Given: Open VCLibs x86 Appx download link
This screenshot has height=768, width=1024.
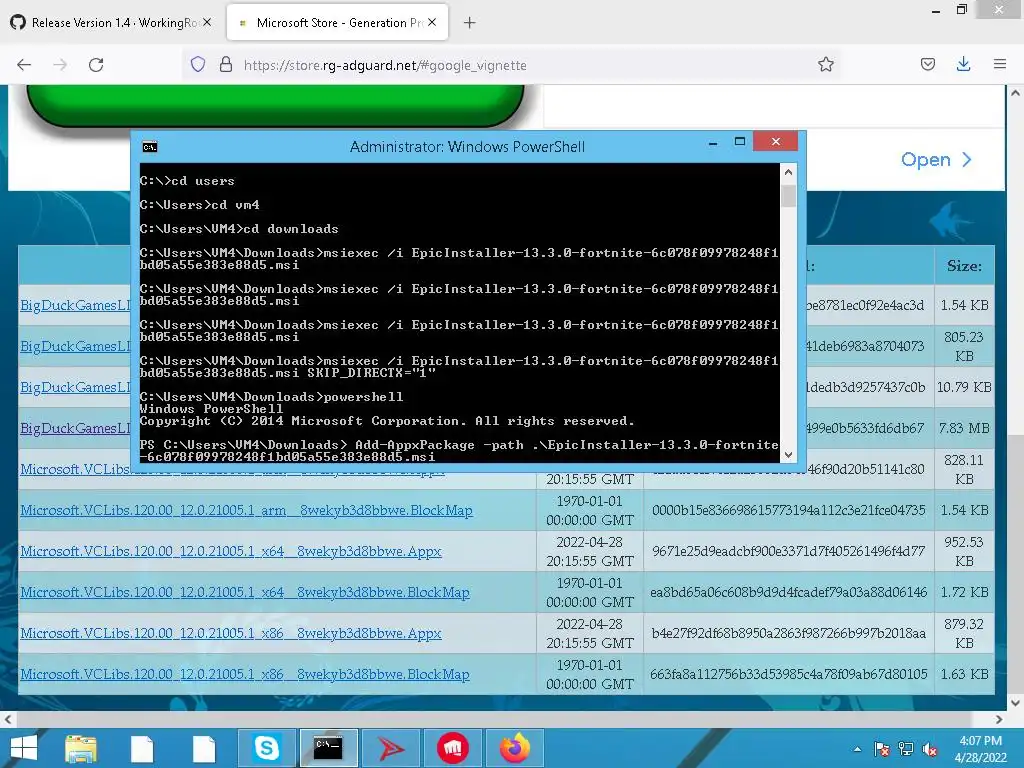Looking at the screenshot, I should tap(231, 633).
